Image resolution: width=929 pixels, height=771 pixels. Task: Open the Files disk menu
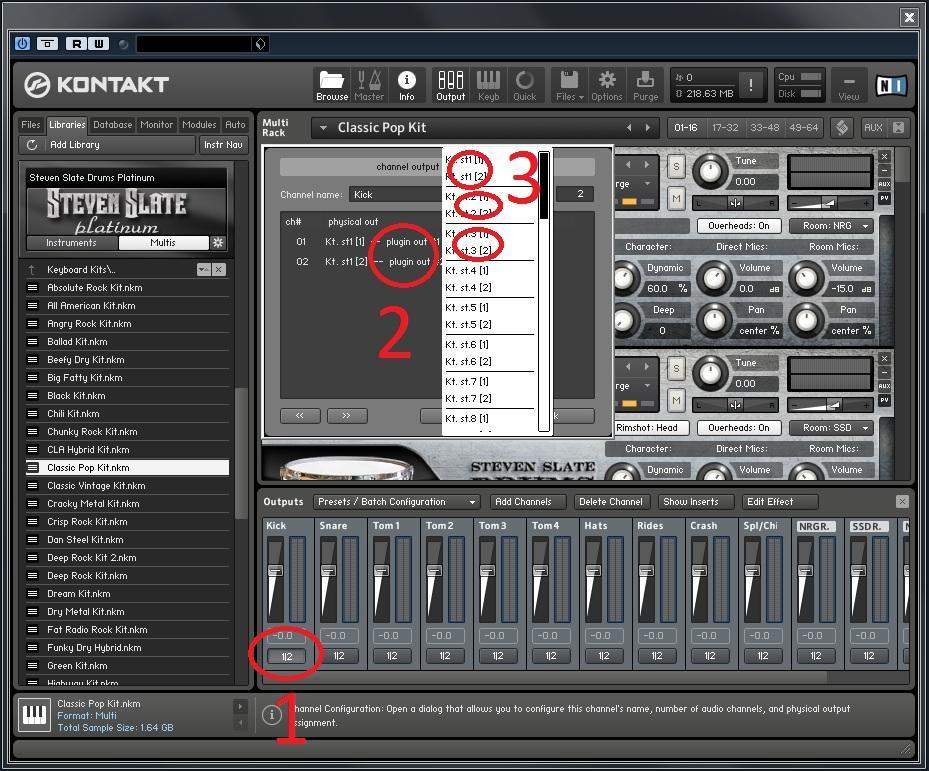coord(569,85)
